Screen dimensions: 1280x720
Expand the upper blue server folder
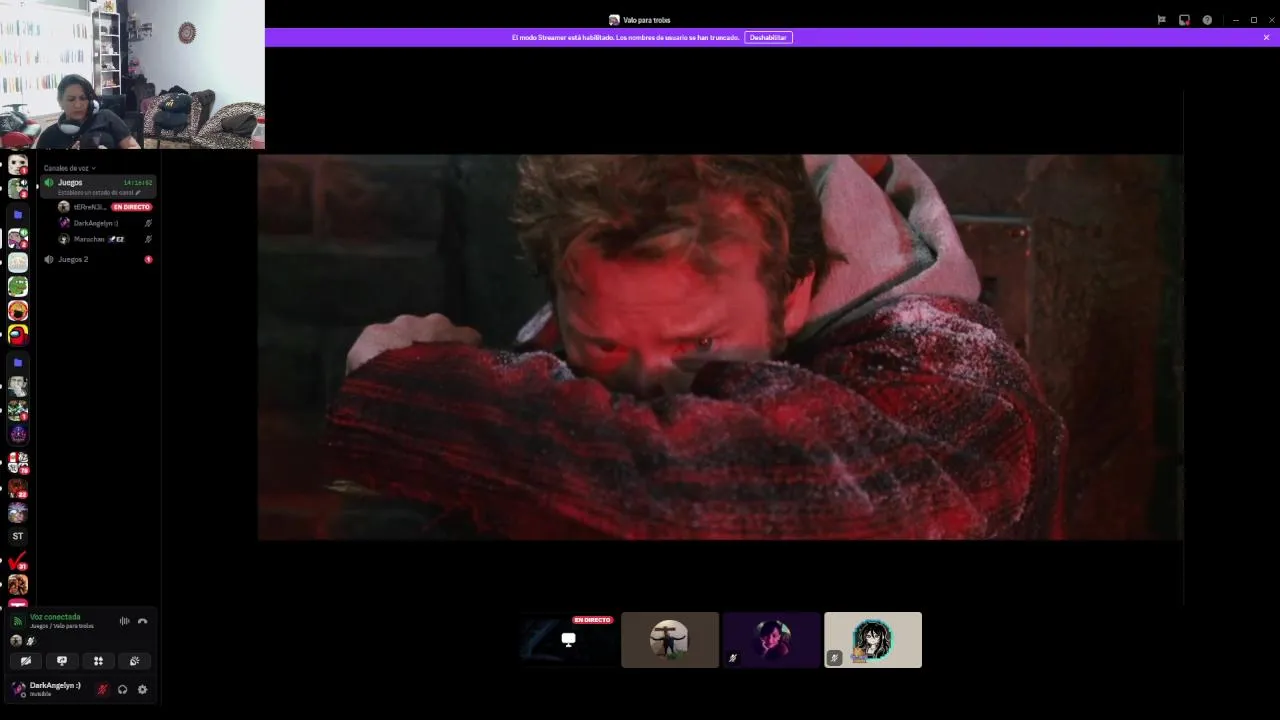(x=18, y=215)
